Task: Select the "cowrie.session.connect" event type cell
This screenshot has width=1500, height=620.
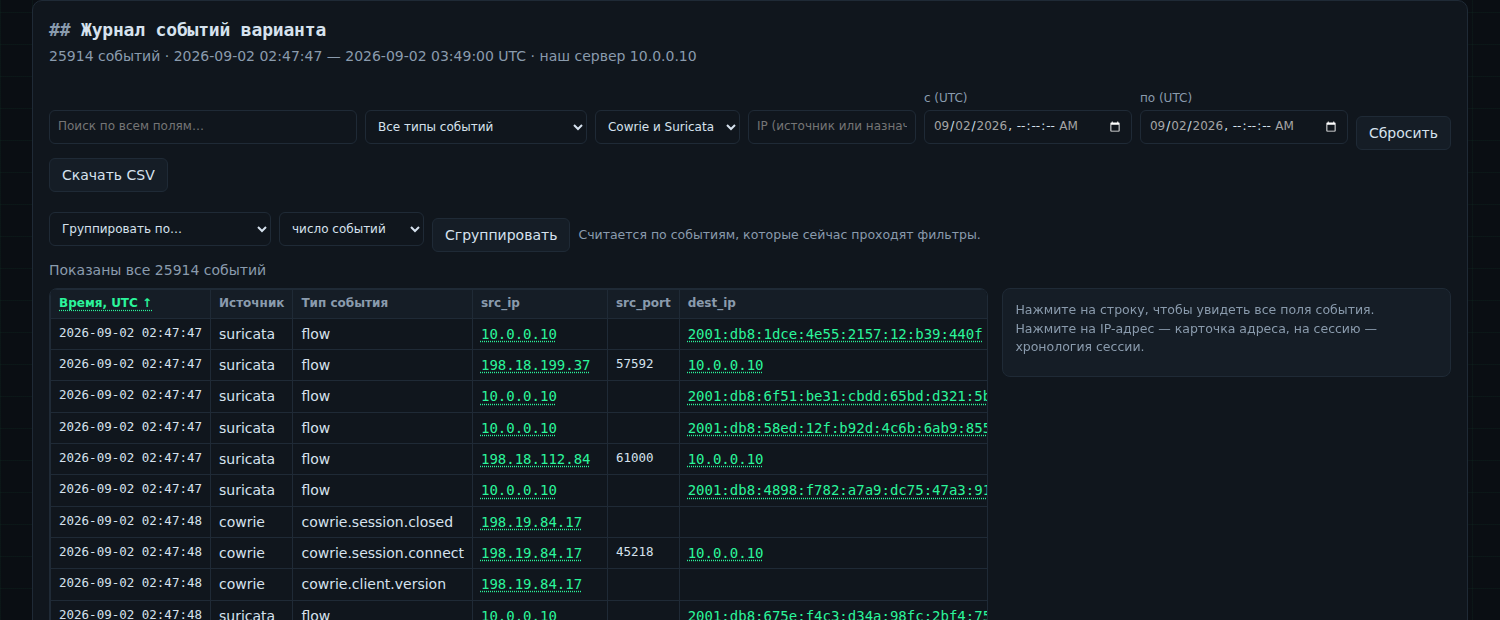Action: (383, 553)
